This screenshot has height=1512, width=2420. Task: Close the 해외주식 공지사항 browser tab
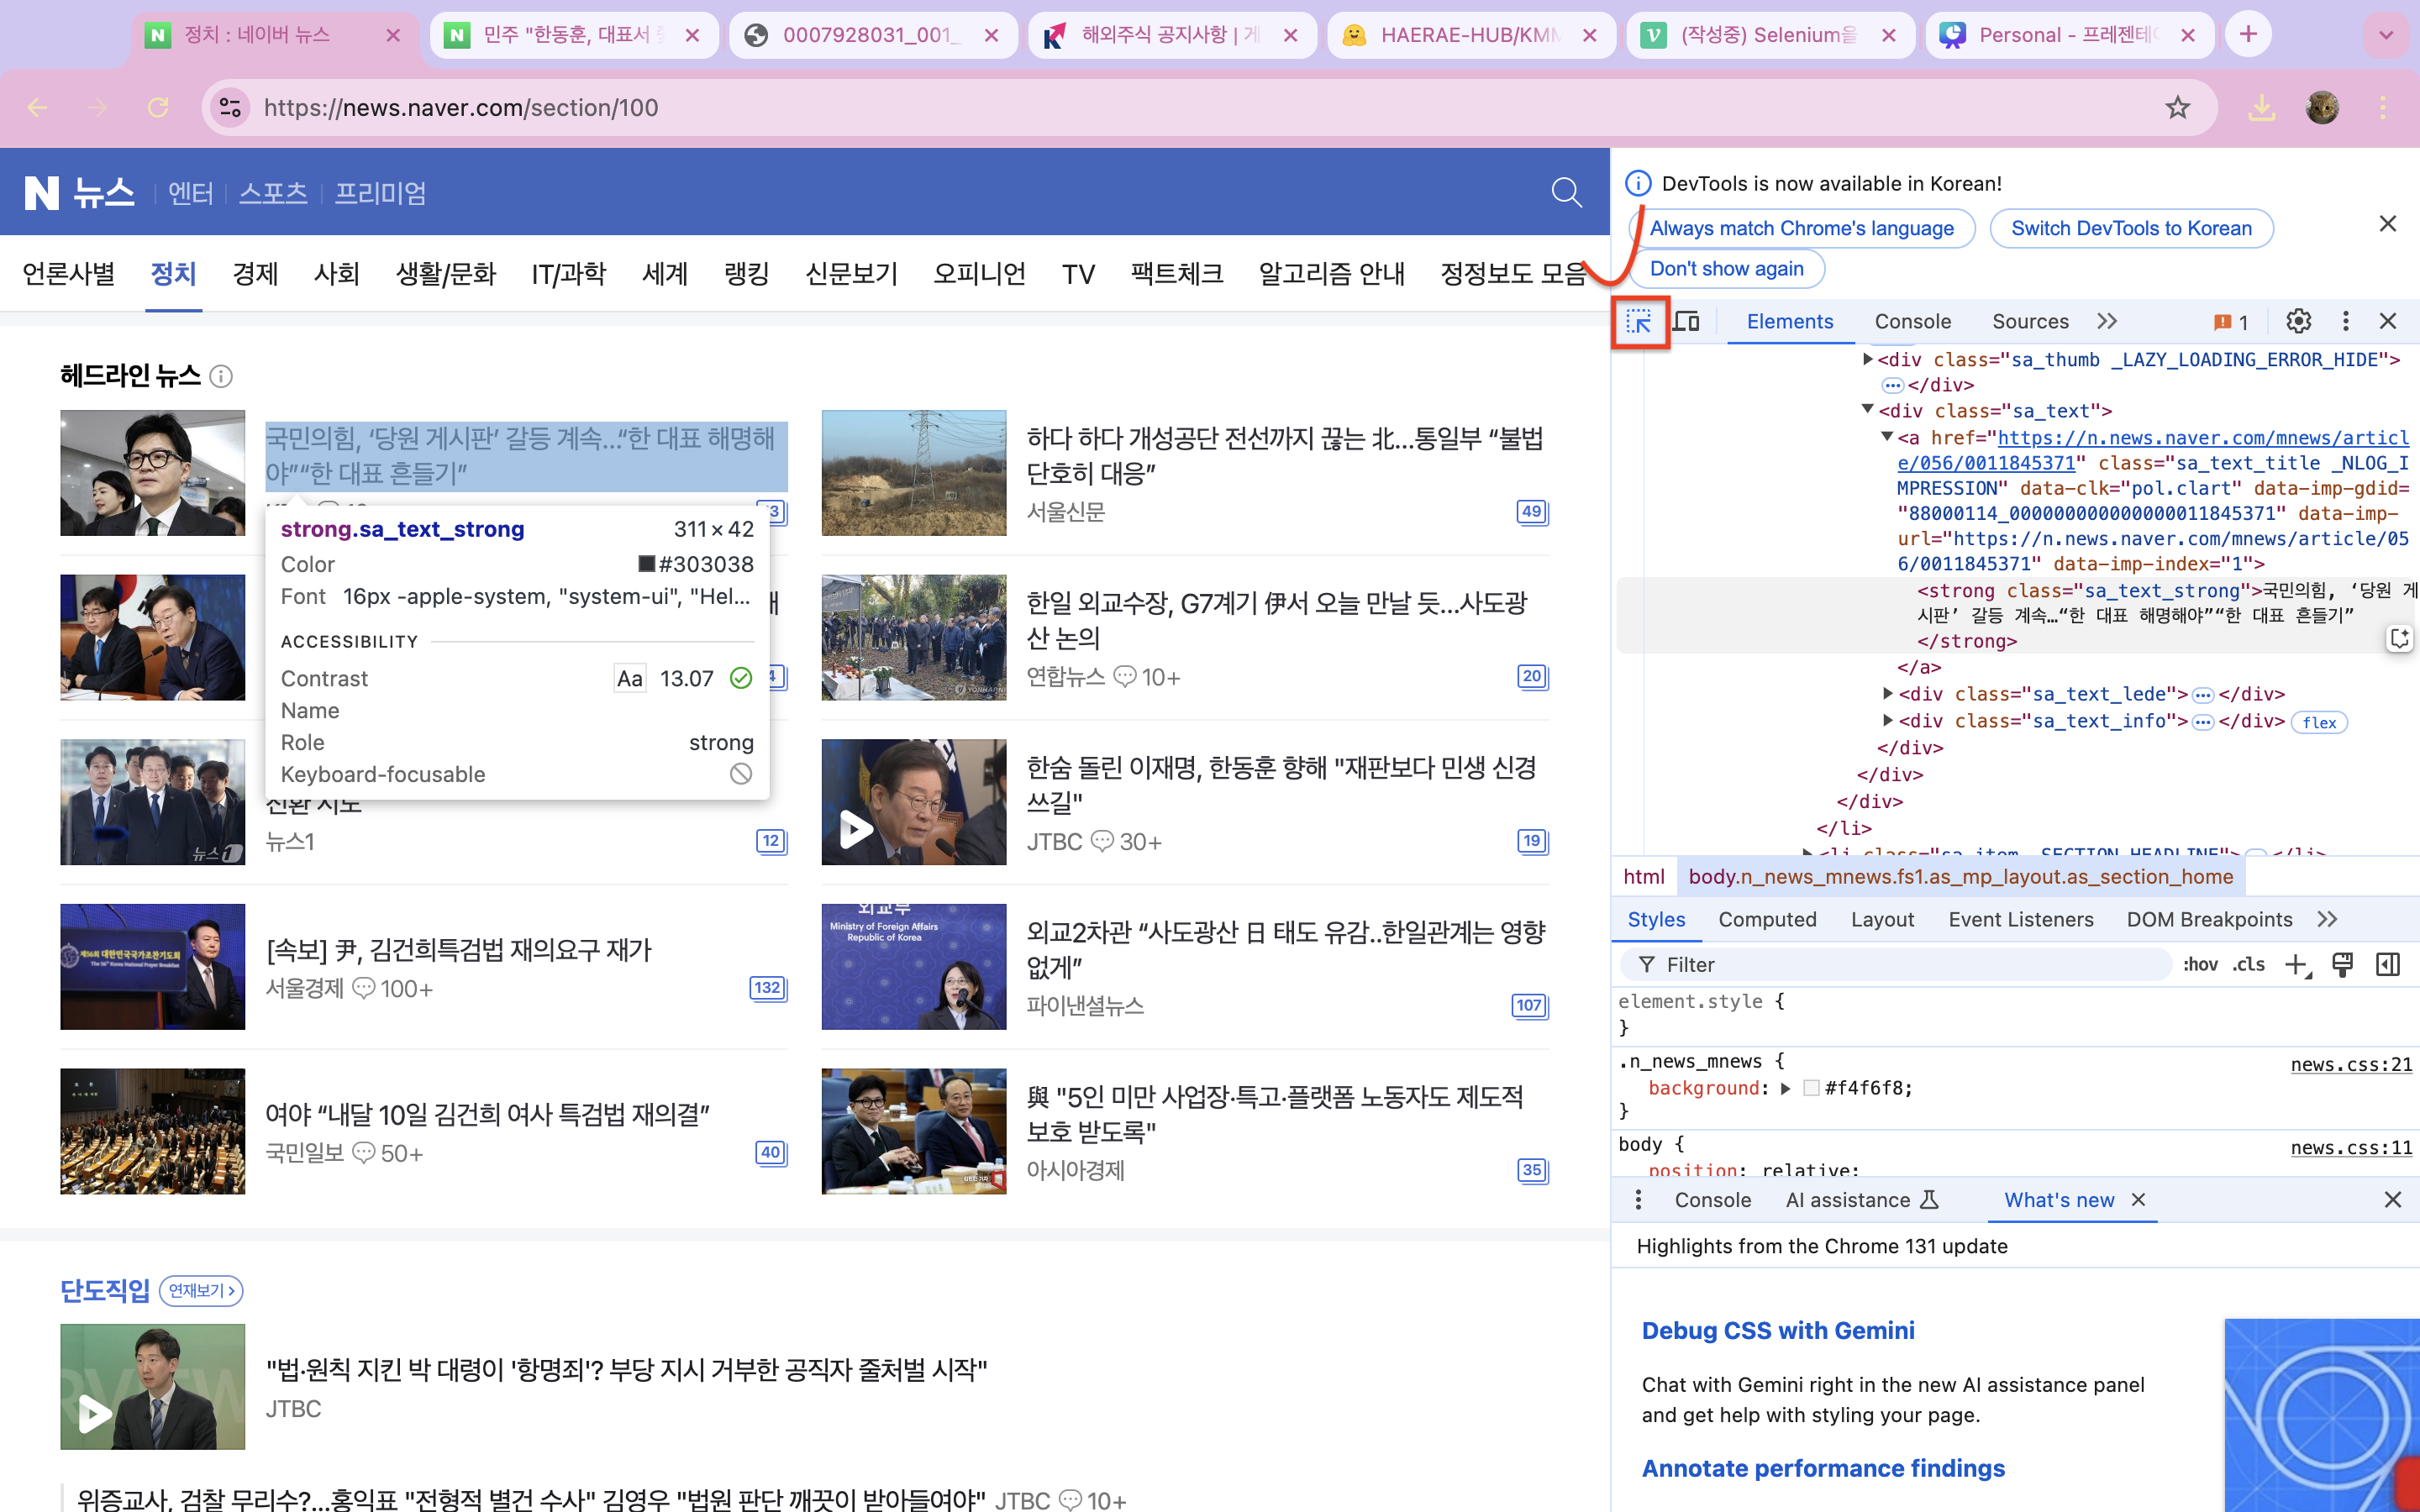pyautogui.click(x=1291, y=35)
